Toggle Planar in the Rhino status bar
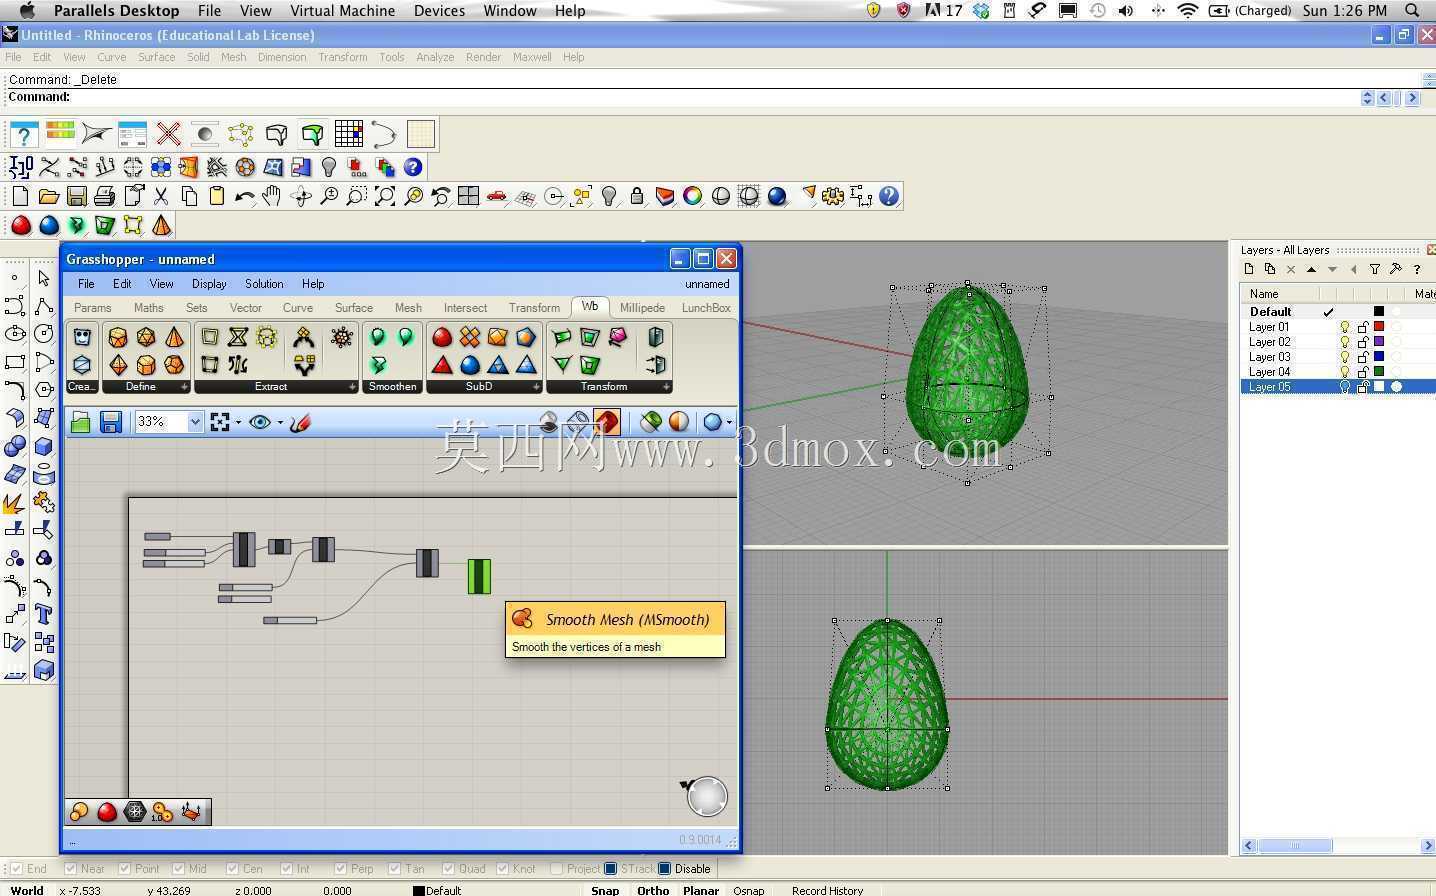 point(701,890)
